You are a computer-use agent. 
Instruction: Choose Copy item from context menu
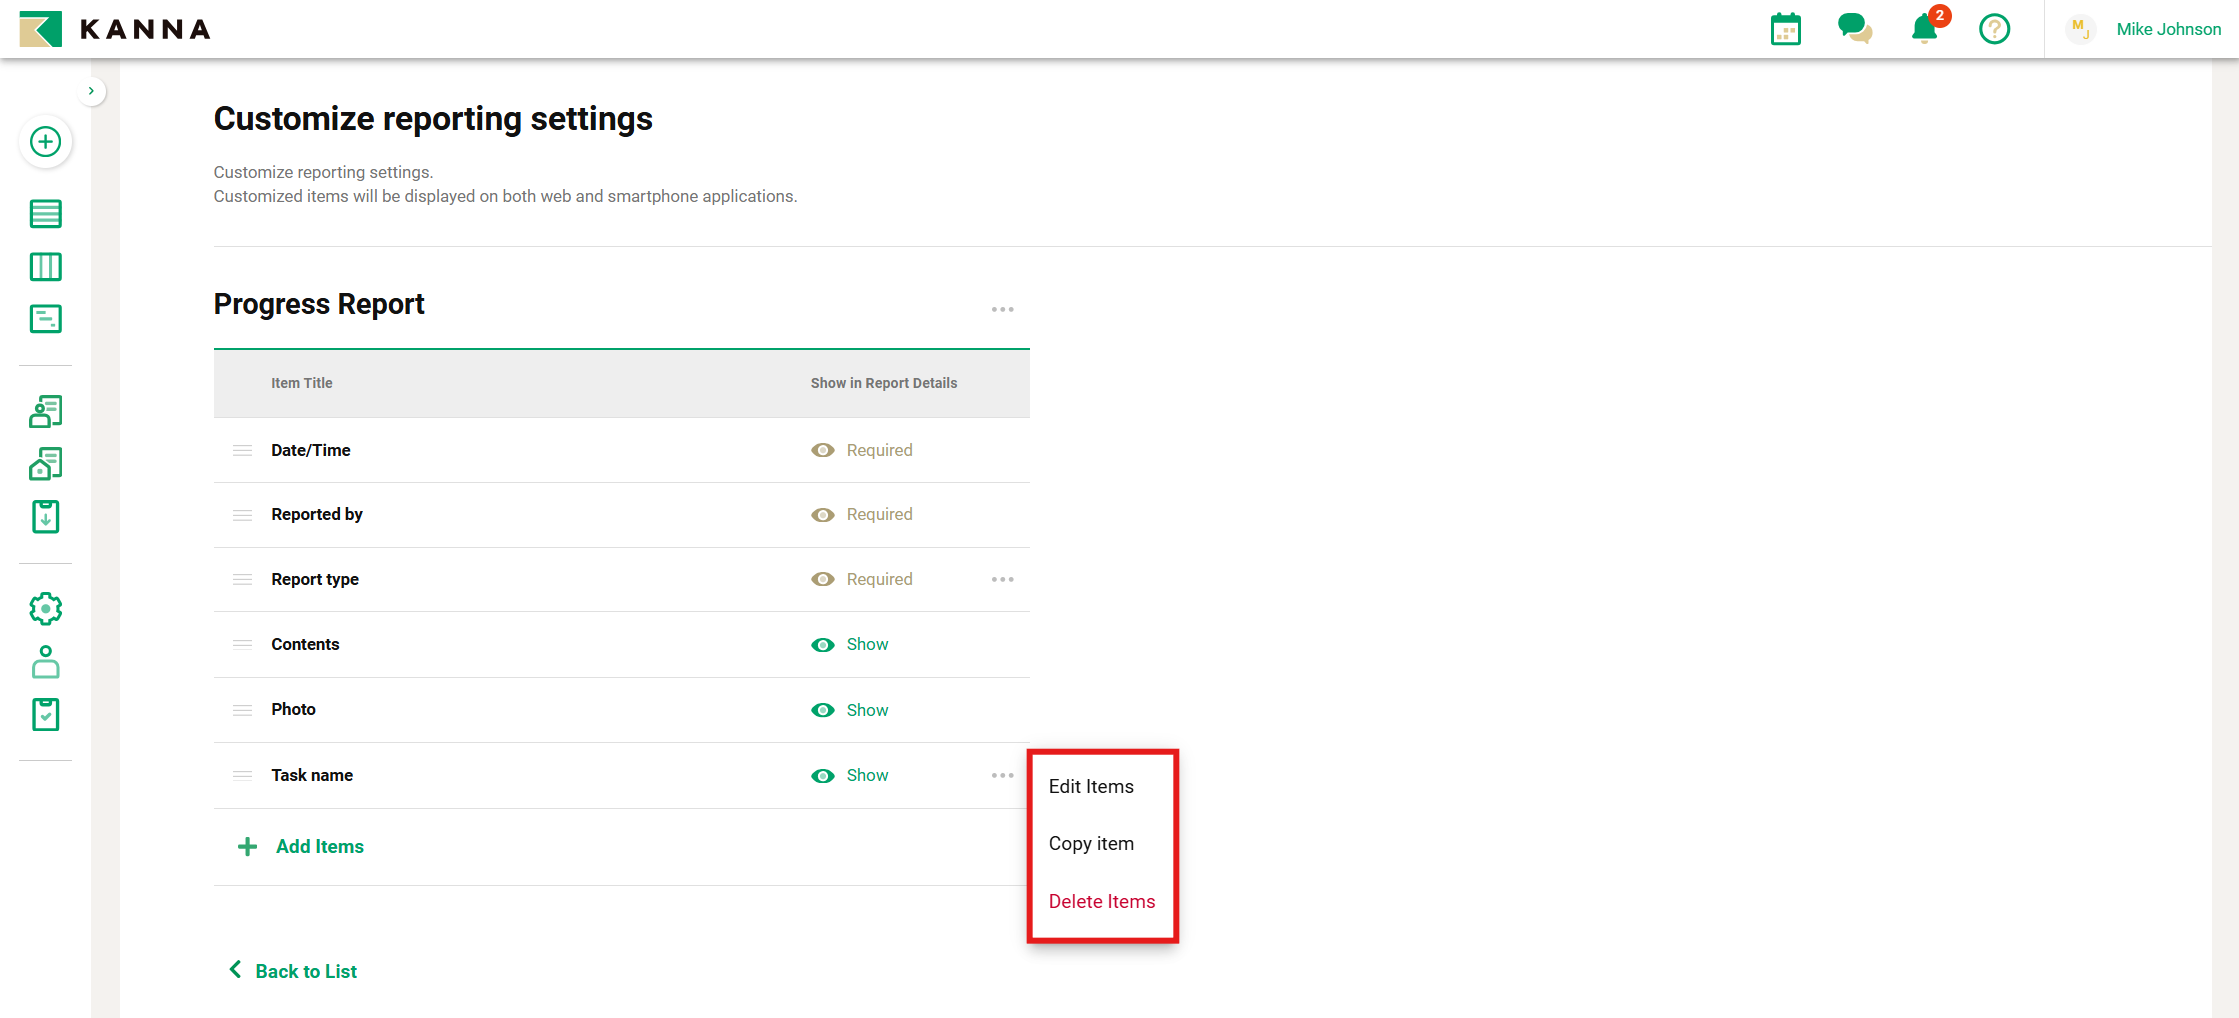pyautogui.click(x=1091, y=844)
